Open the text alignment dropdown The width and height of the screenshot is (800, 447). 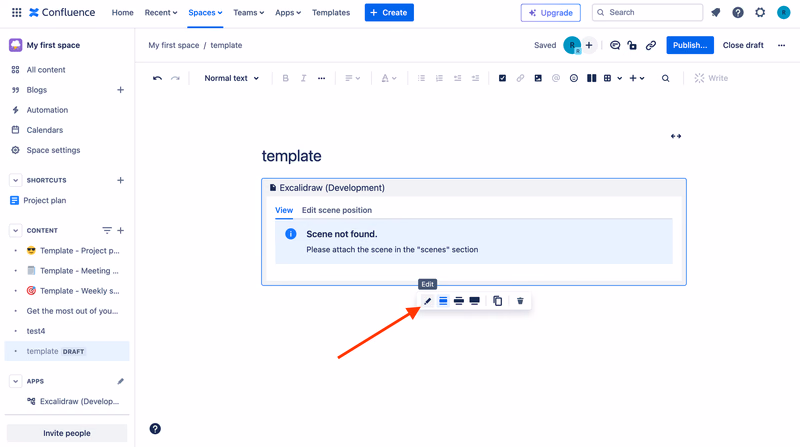tap(353, 78)
